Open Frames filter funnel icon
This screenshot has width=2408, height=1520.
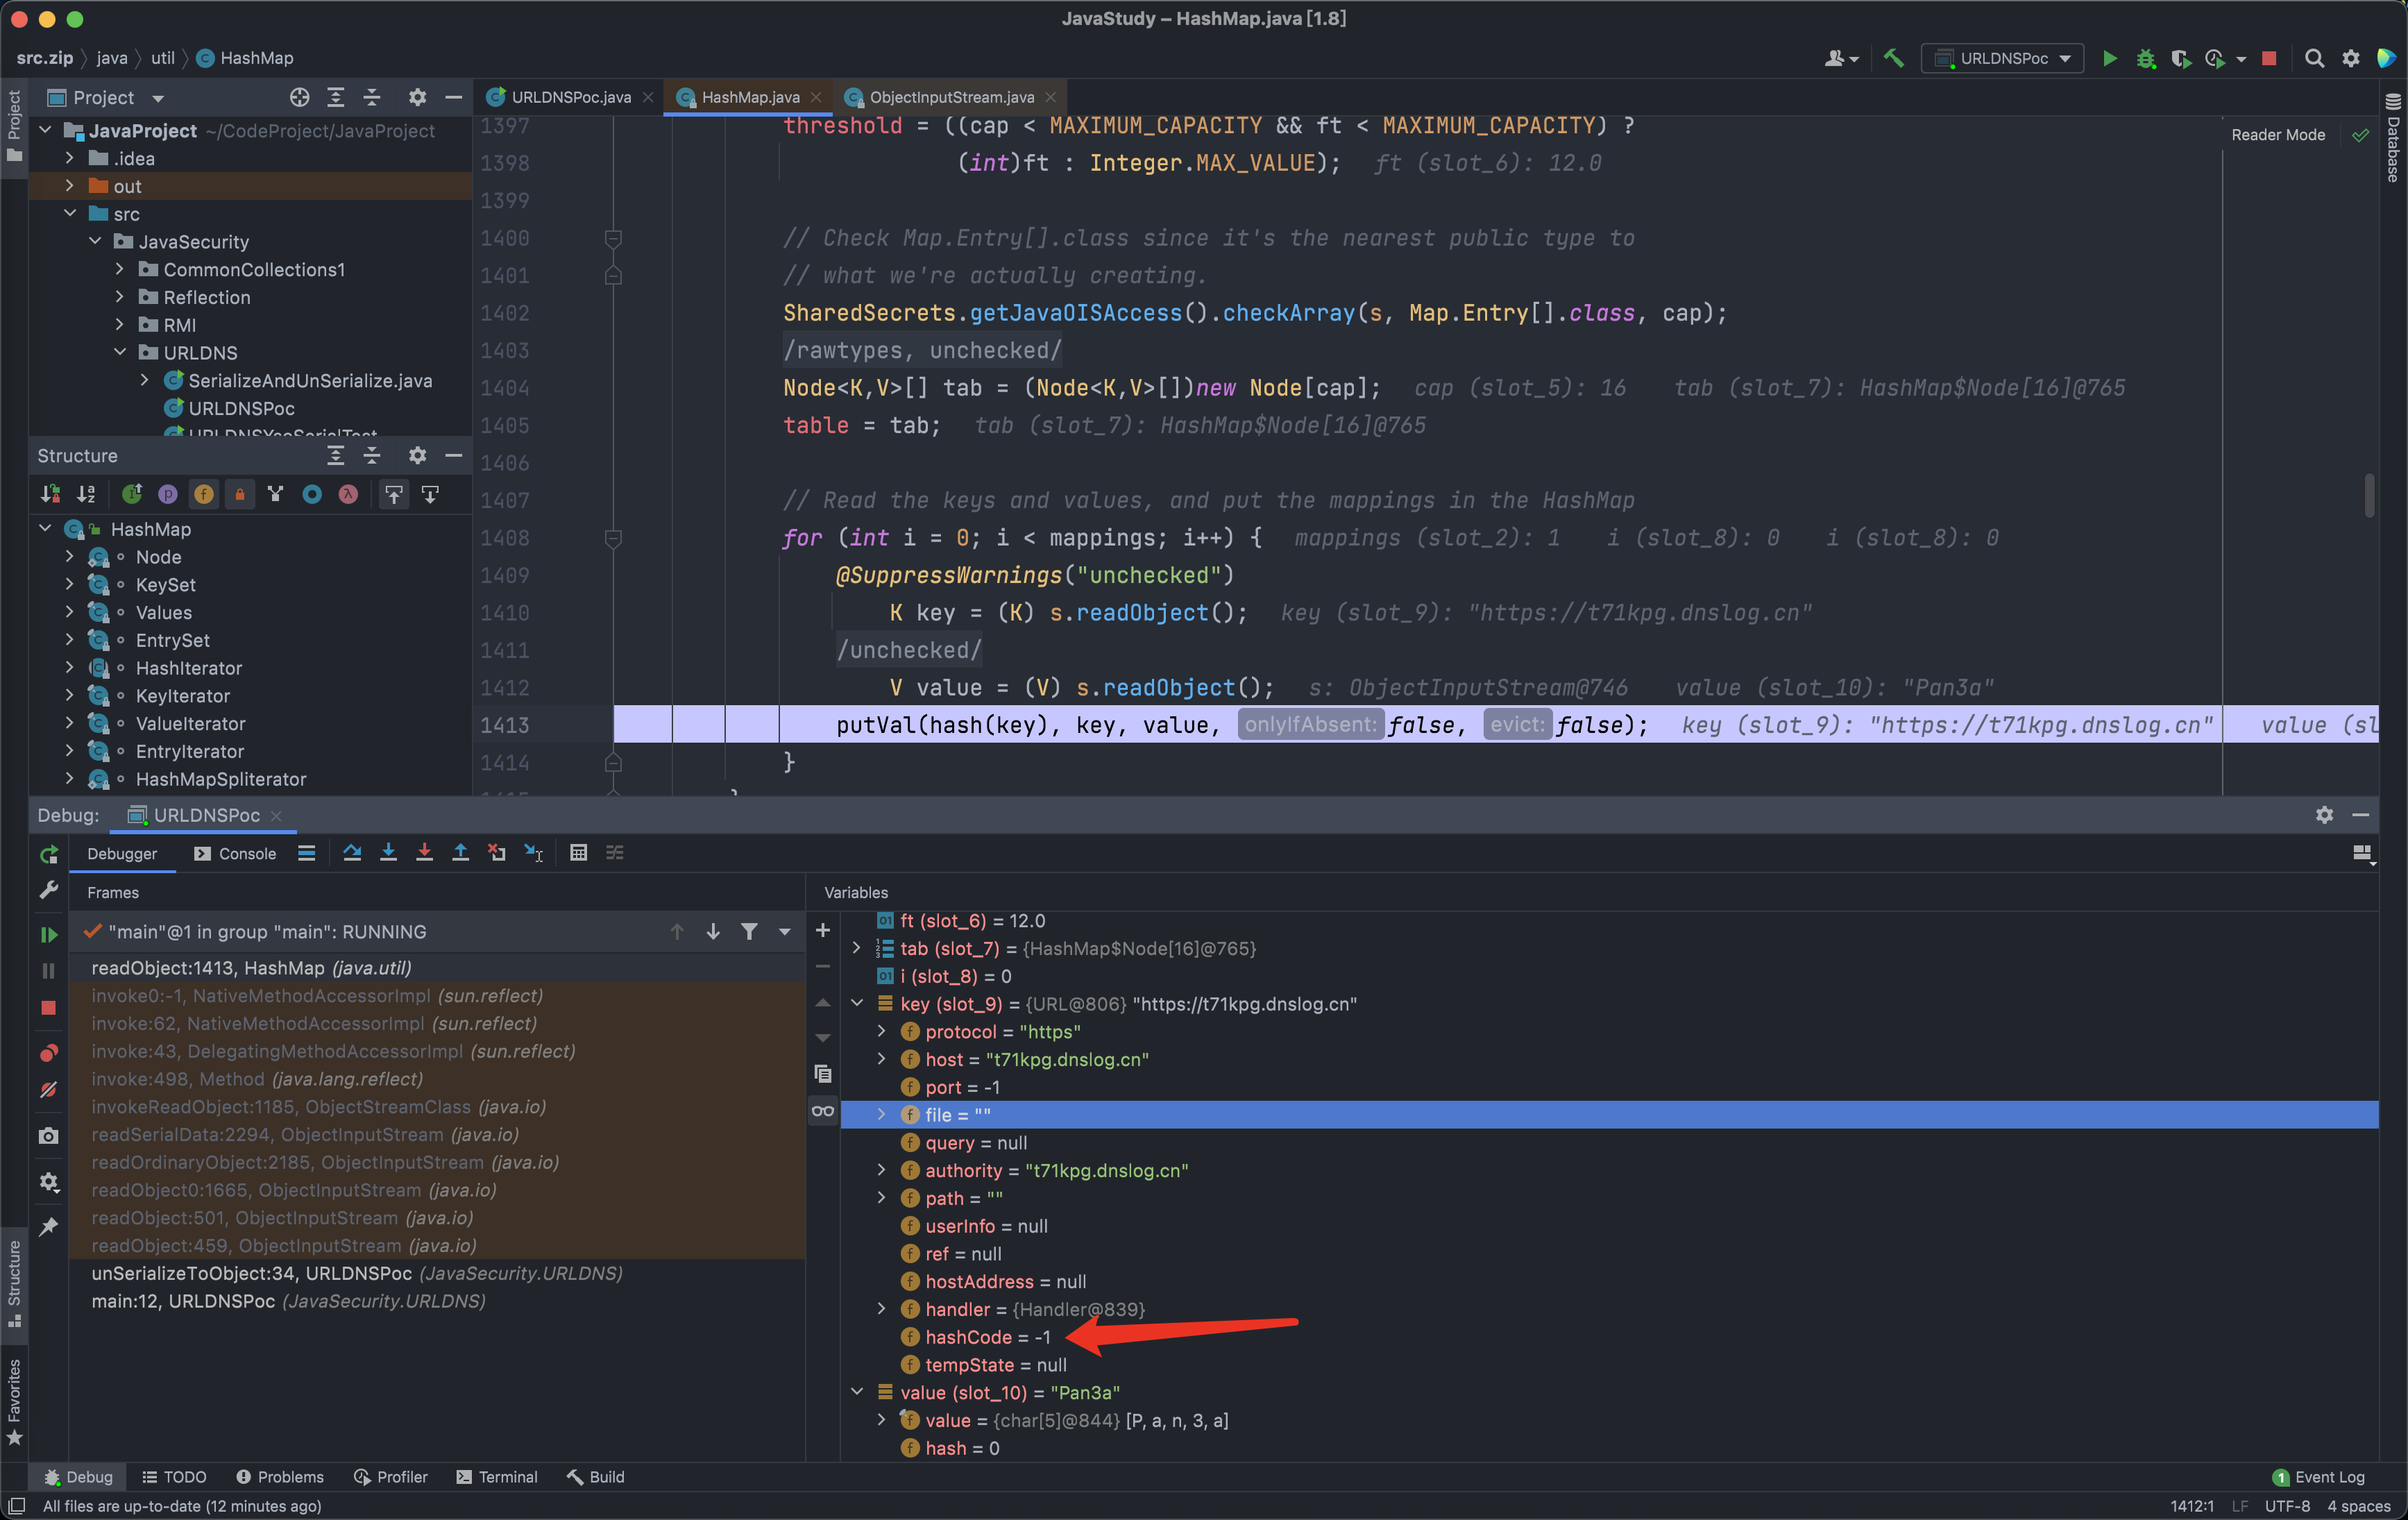click(x=749, y=932)
